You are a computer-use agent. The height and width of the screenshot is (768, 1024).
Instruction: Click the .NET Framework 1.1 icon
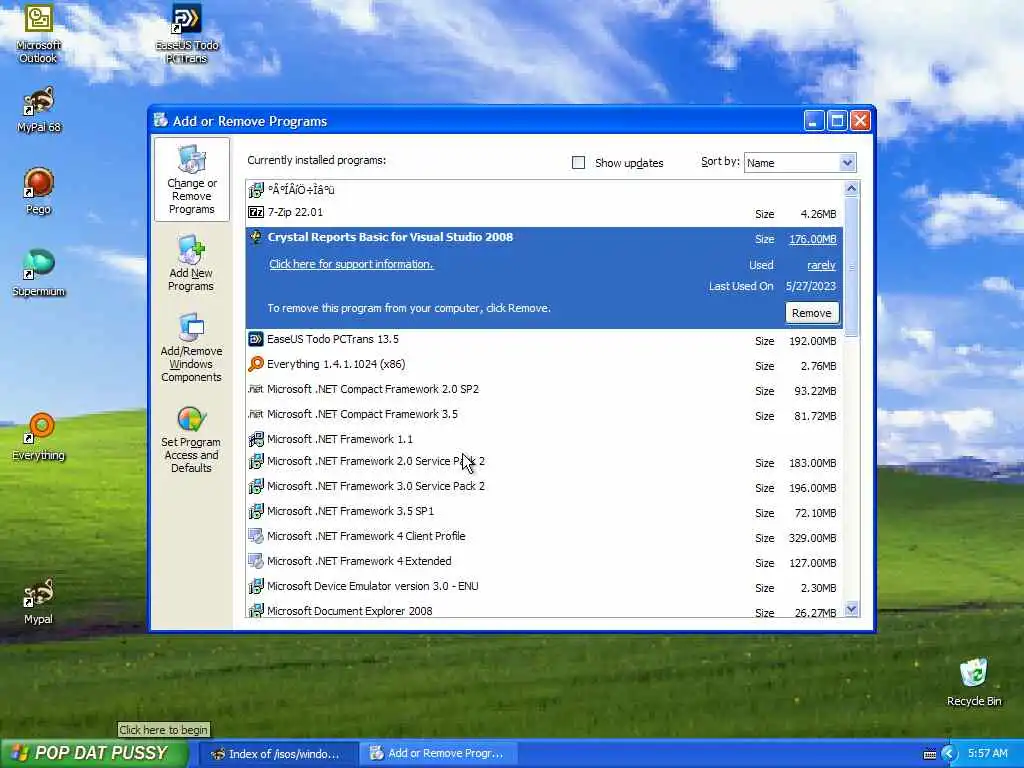click(x=256, y=439)
